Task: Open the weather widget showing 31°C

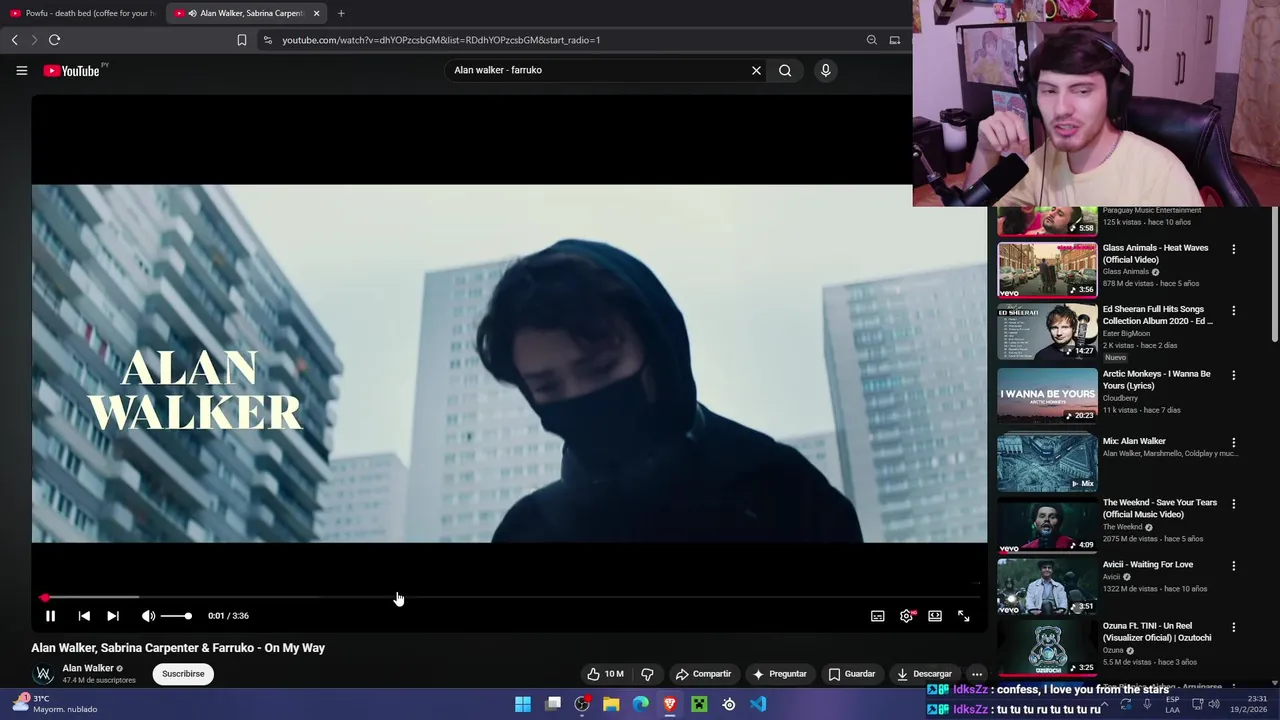Action: pos(55,704)
